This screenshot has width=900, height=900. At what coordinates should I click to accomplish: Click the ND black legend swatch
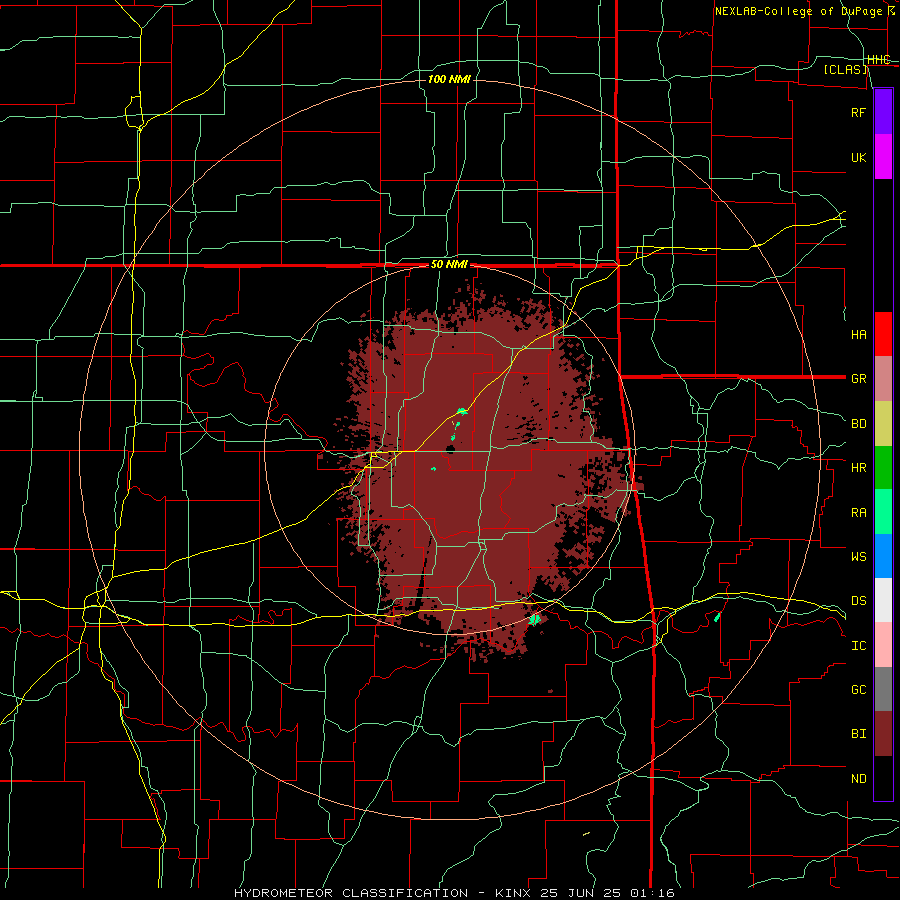coord(883,778)
